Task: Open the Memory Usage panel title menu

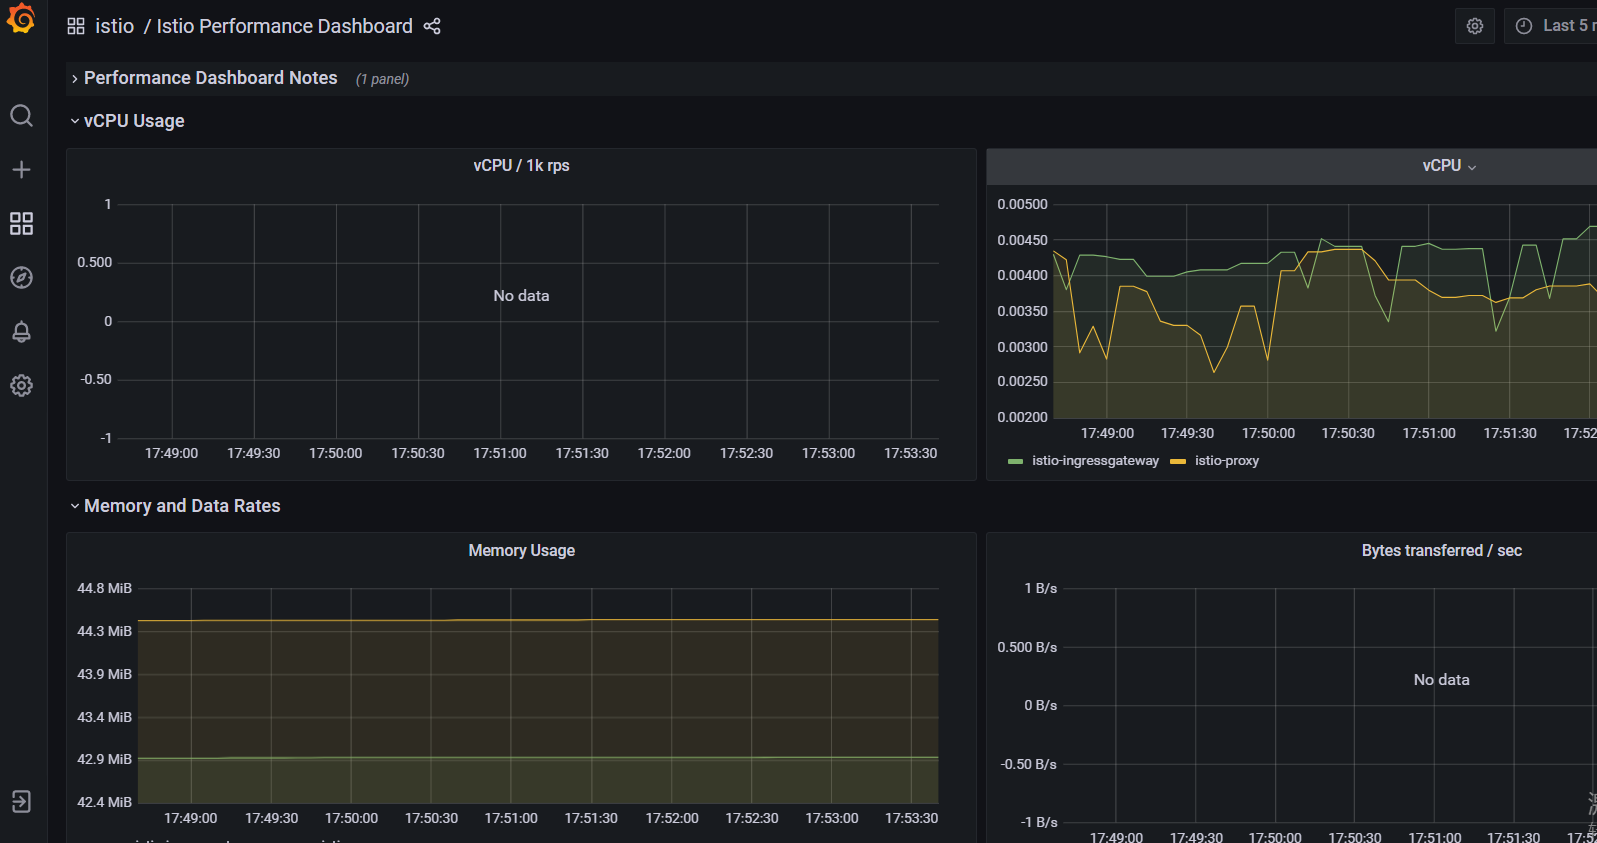Action: [521, 551]
